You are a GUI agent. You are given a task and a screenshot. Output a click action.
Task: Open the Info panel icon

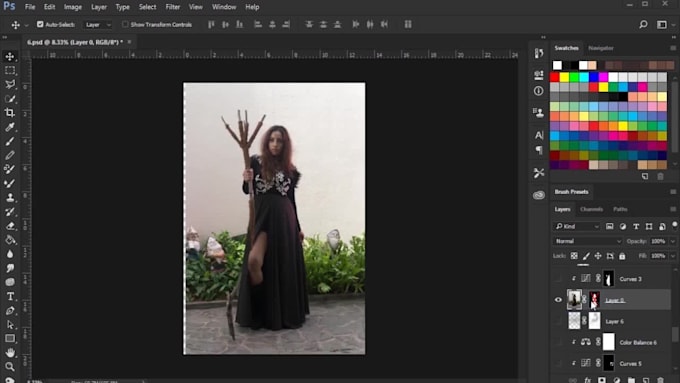(x=539, y=91)
